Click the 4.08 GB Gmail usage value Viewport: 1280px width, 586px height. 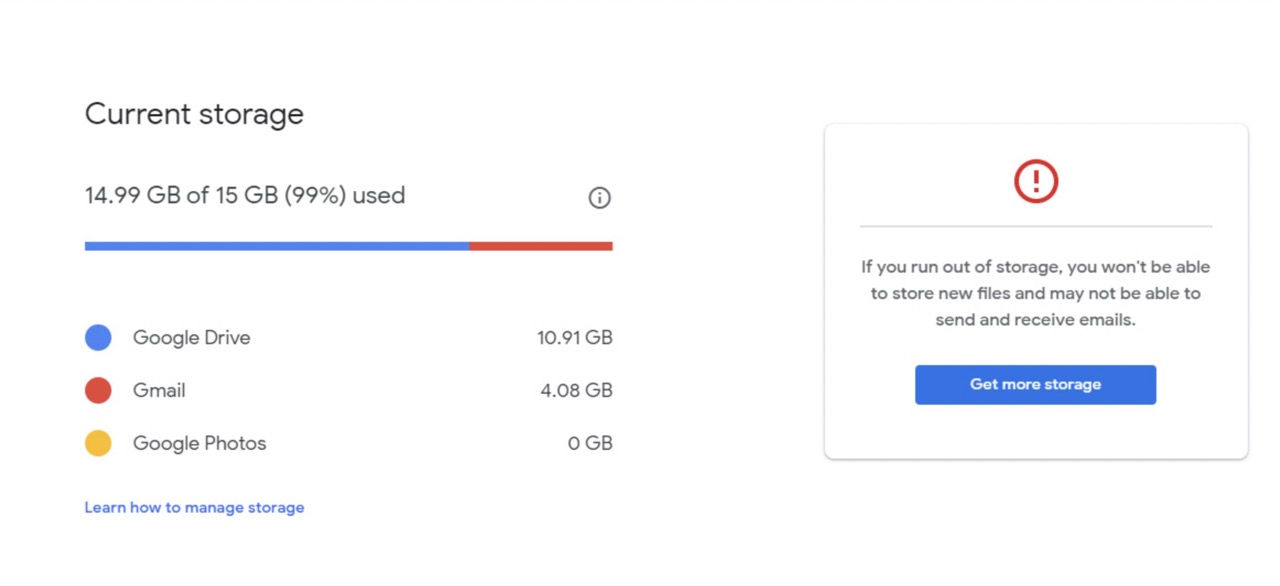click(576, 390)
